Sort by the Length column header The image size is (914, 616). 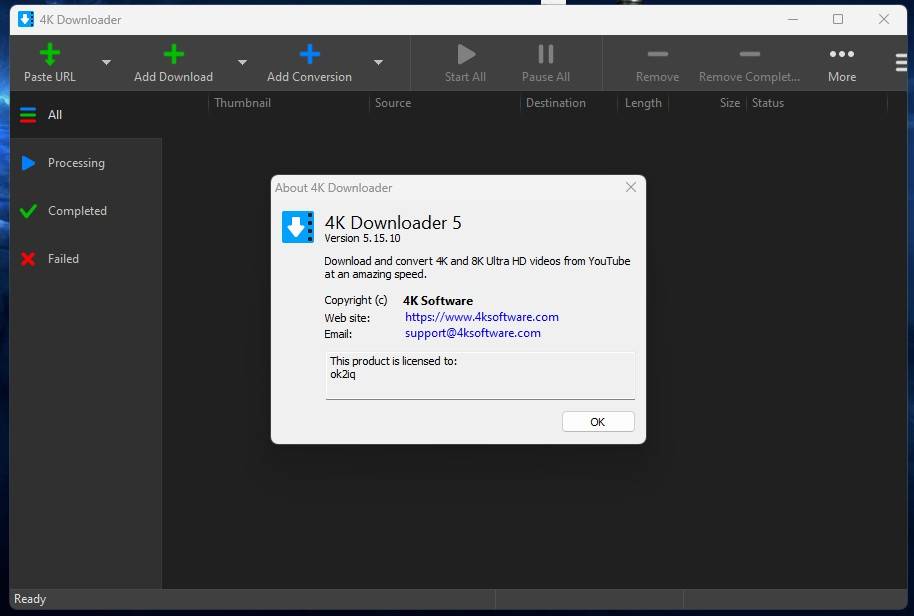643,103
